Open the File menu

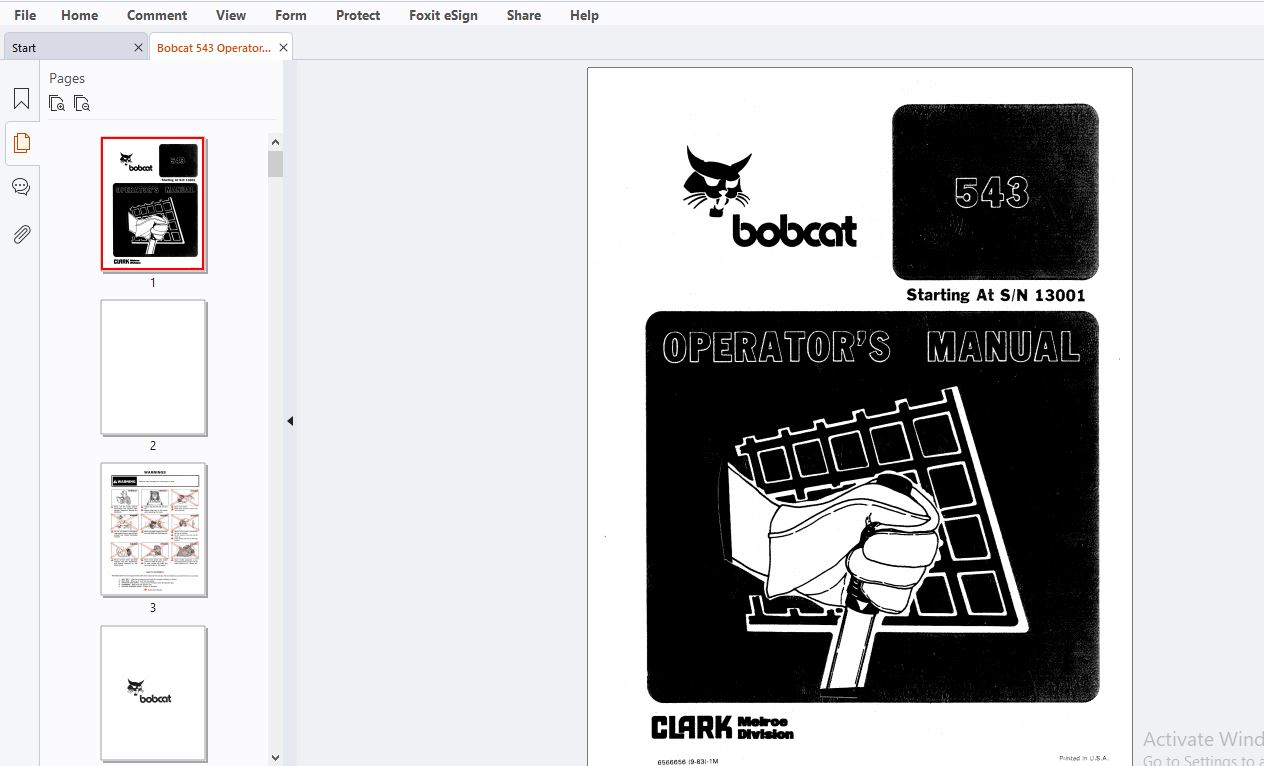(25, 15)
